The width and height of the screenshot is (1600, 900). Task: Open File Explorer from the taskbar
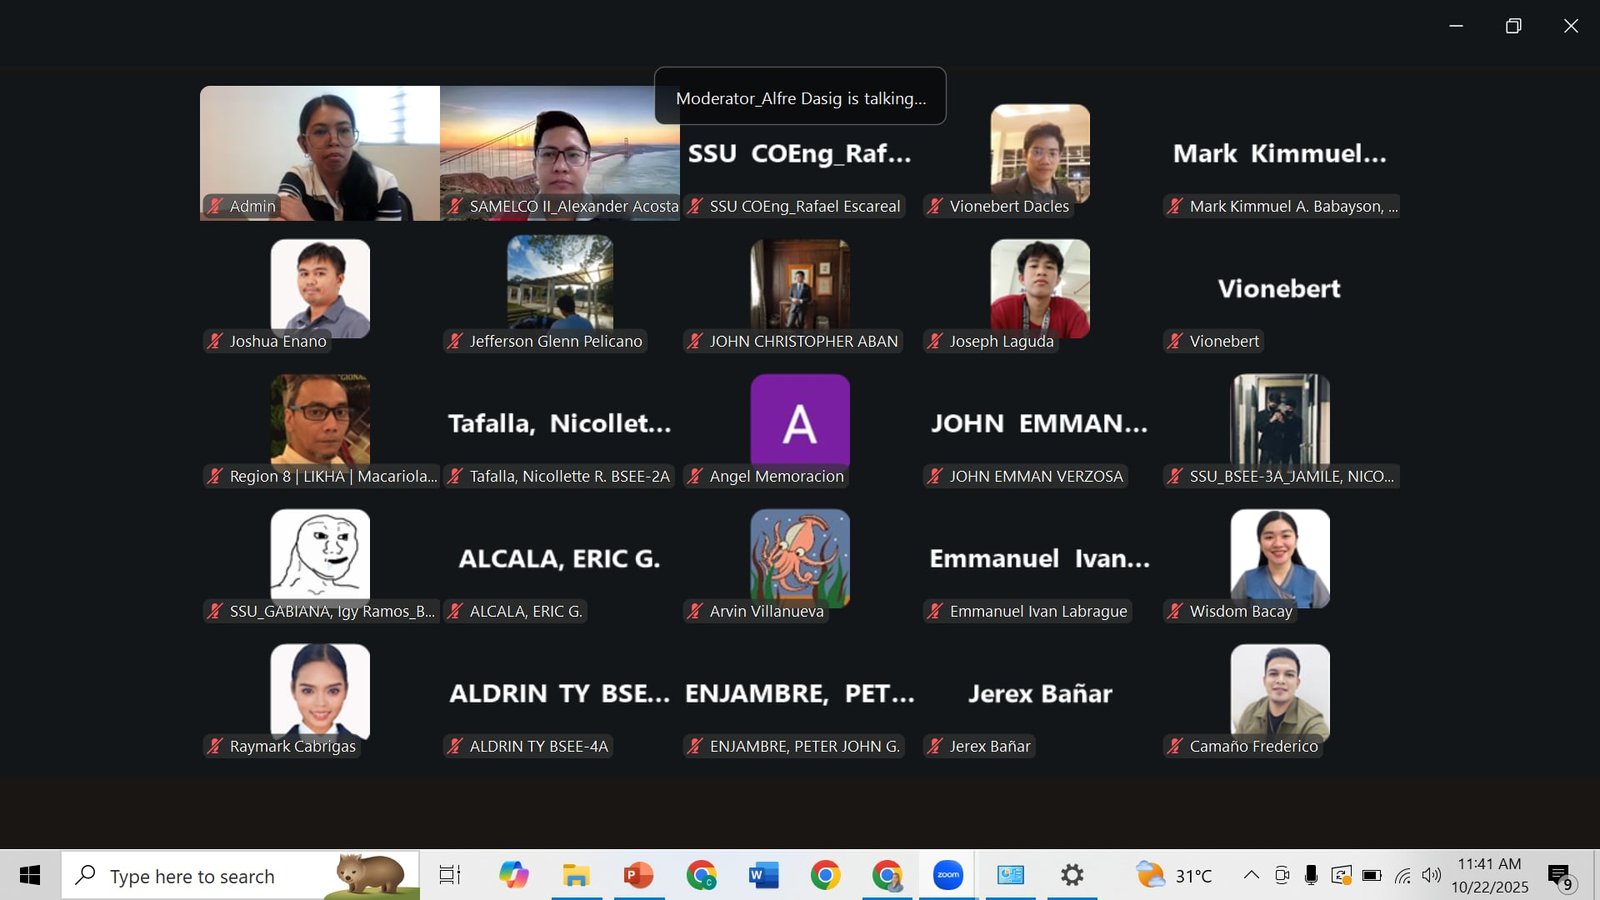point(576,875)
